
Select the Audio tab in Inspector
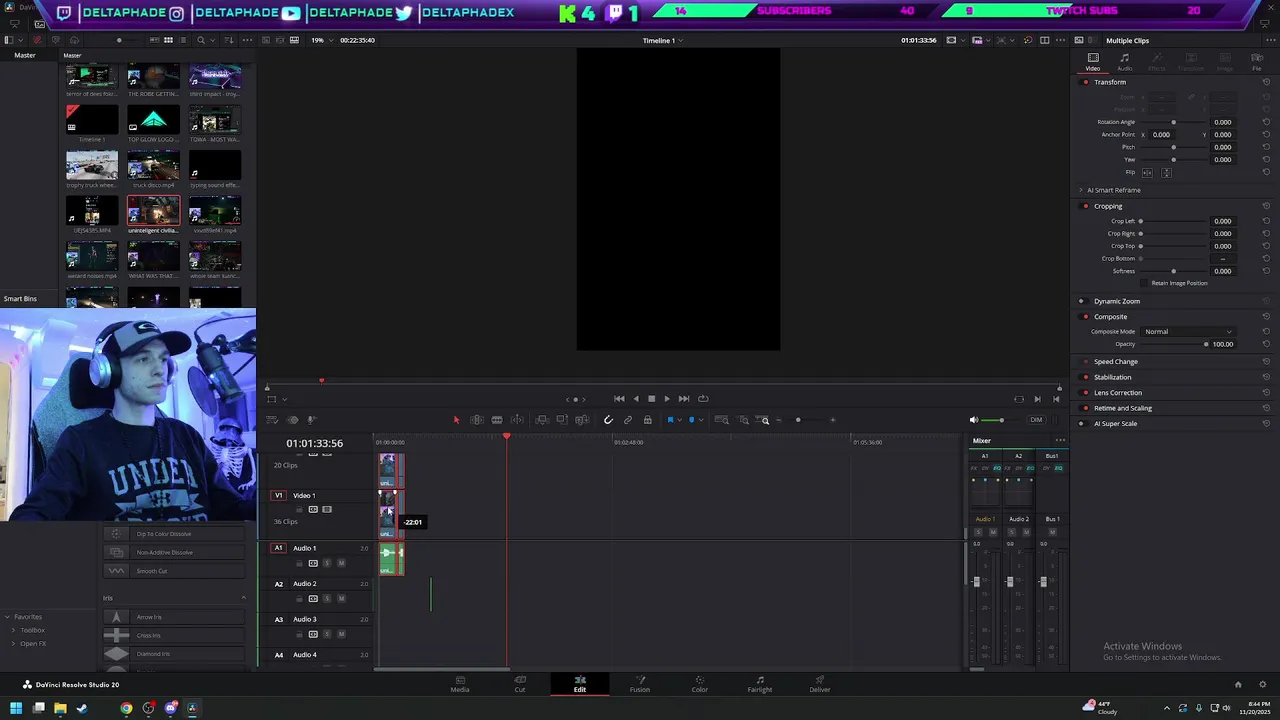[x=1124, y=62]
